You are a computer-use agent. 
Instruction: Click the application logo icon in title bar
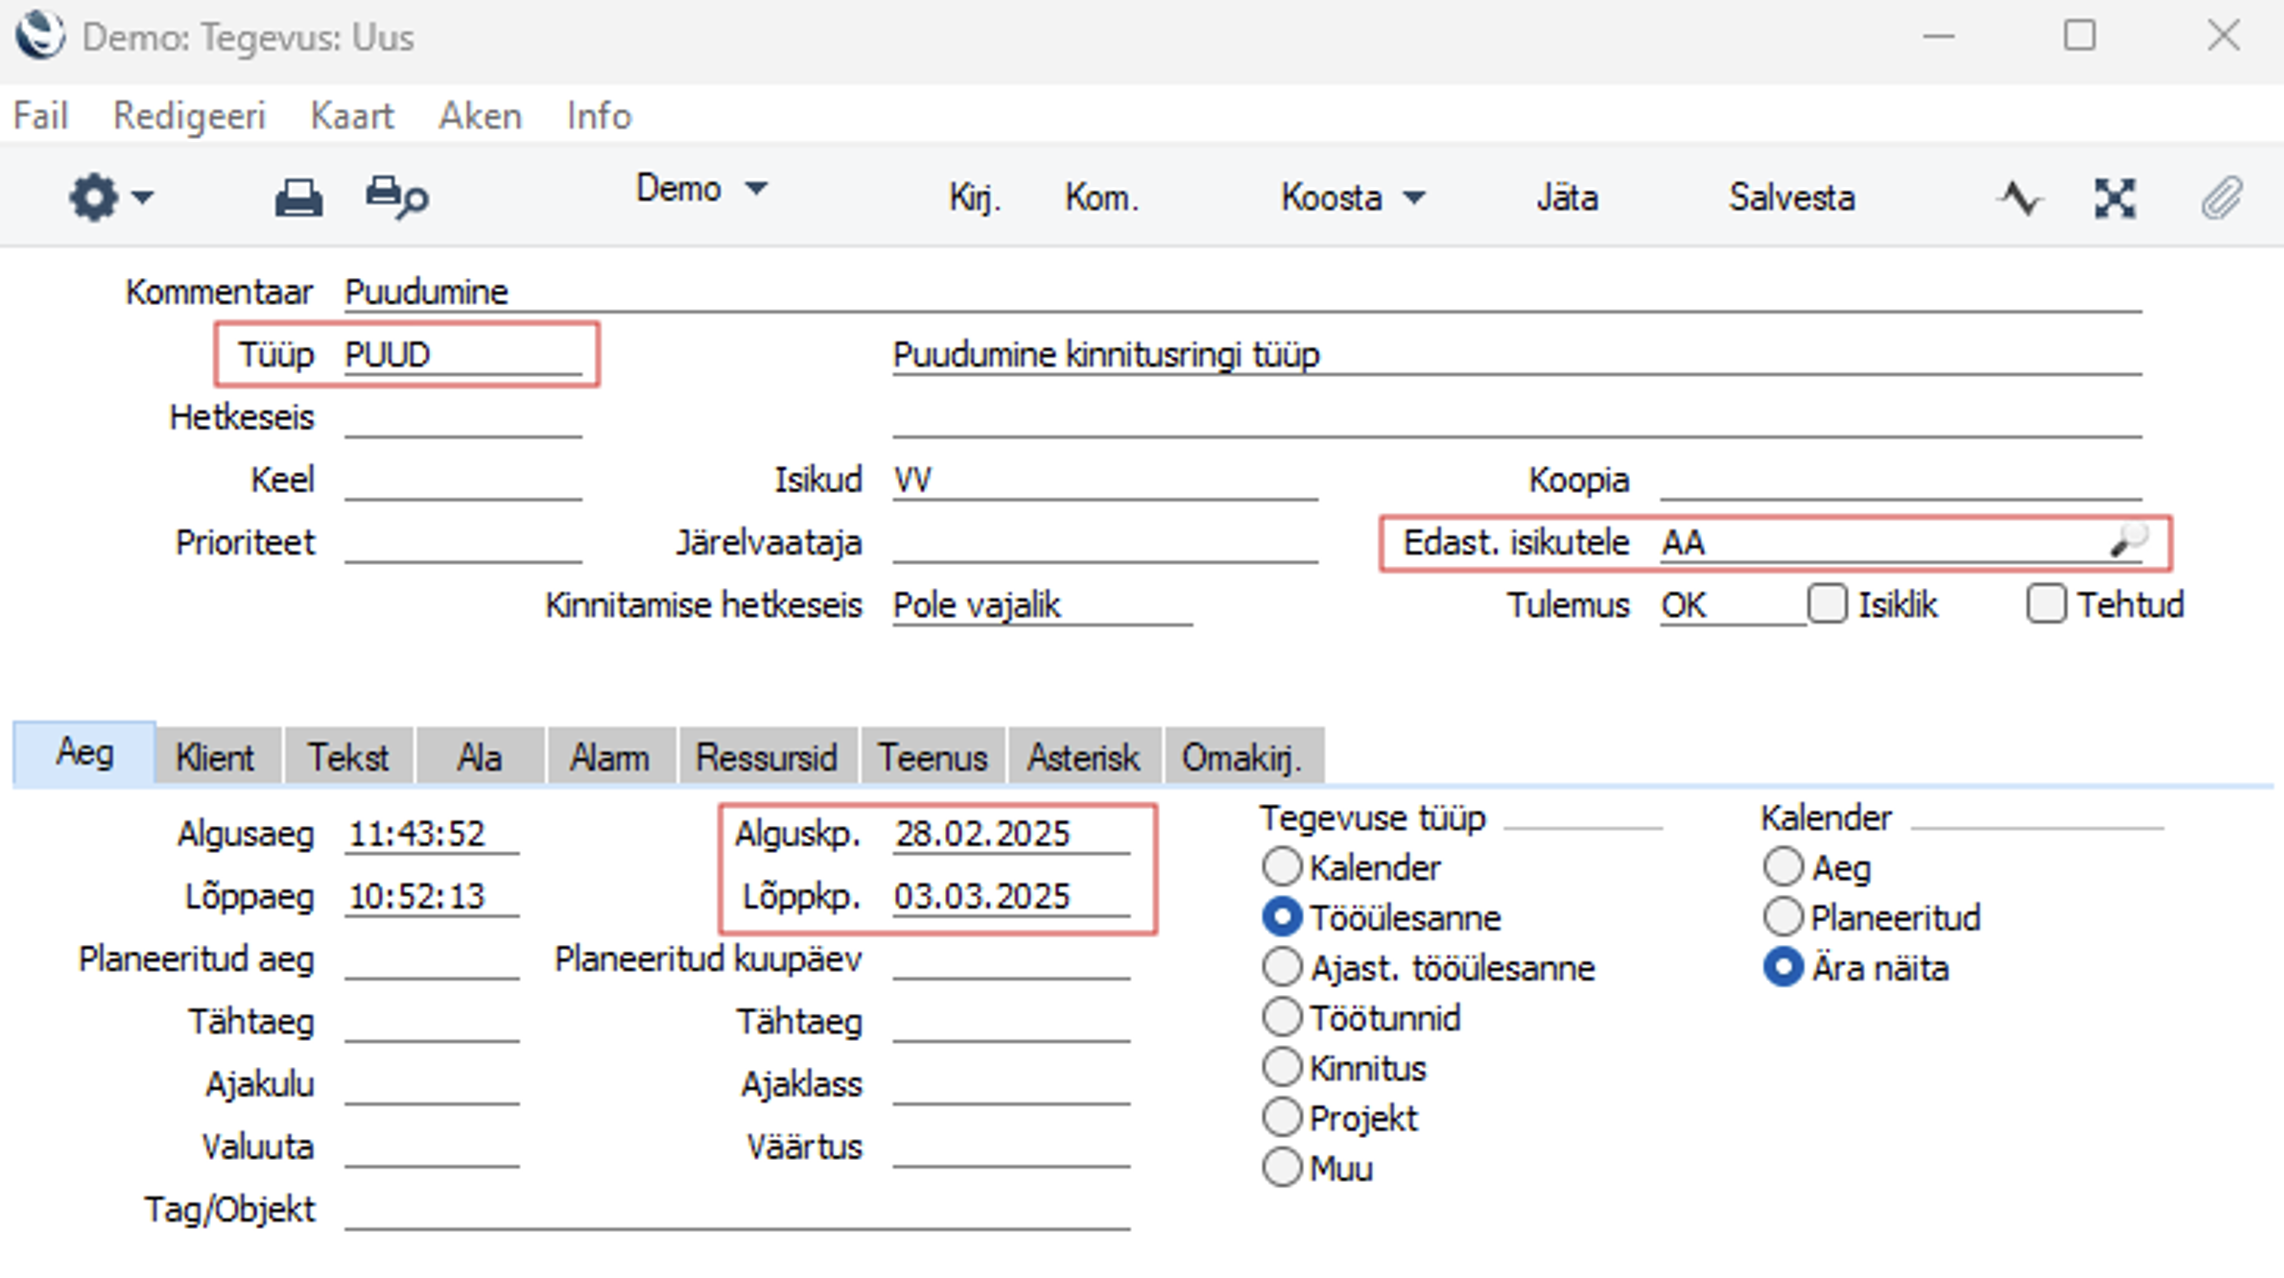(40, 36)
